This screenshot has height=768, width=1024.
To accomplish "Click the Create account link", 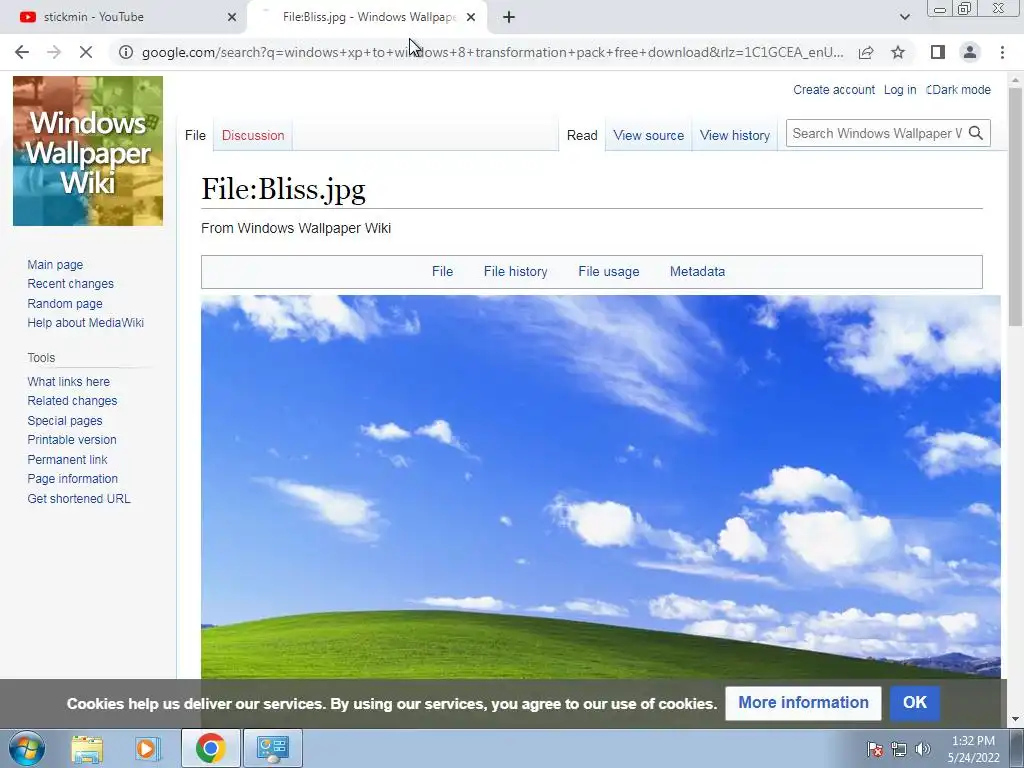I will click(834, 89).
